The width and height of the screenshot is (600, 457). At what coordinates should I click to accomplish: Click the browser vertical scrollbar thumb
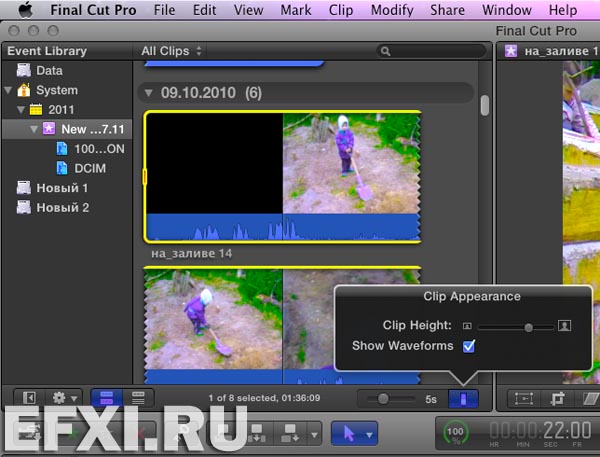coord(485,105)
